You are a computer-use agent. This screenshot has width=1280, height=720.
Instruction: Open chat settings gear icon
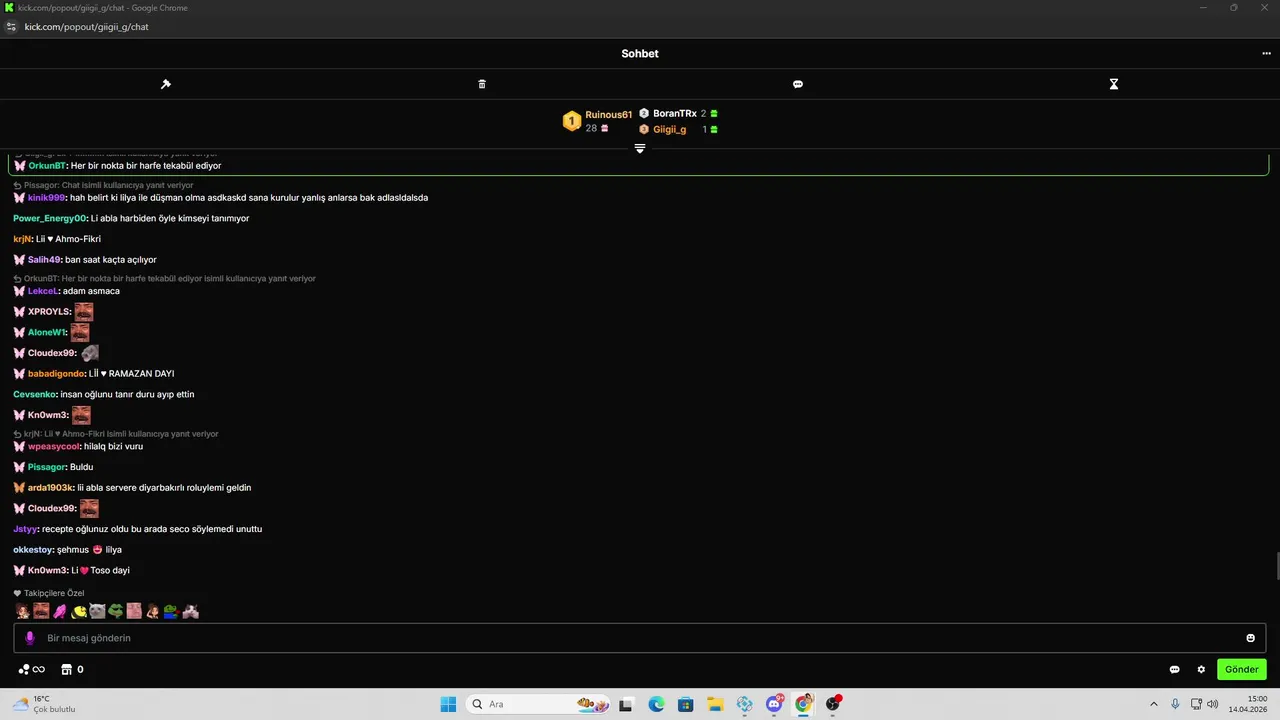pyautogui.click(x=1202, y=670)
